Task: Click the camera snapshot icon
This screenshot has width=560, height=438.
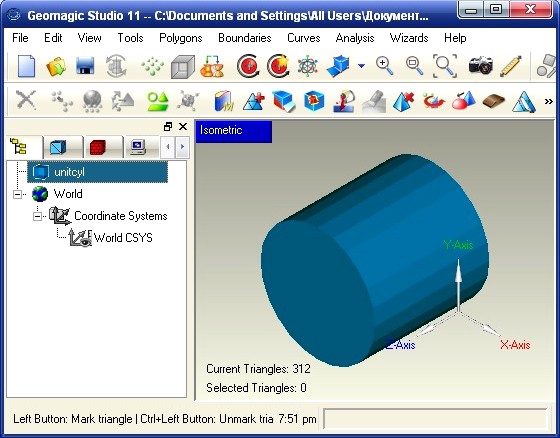Action: [480, 65]
